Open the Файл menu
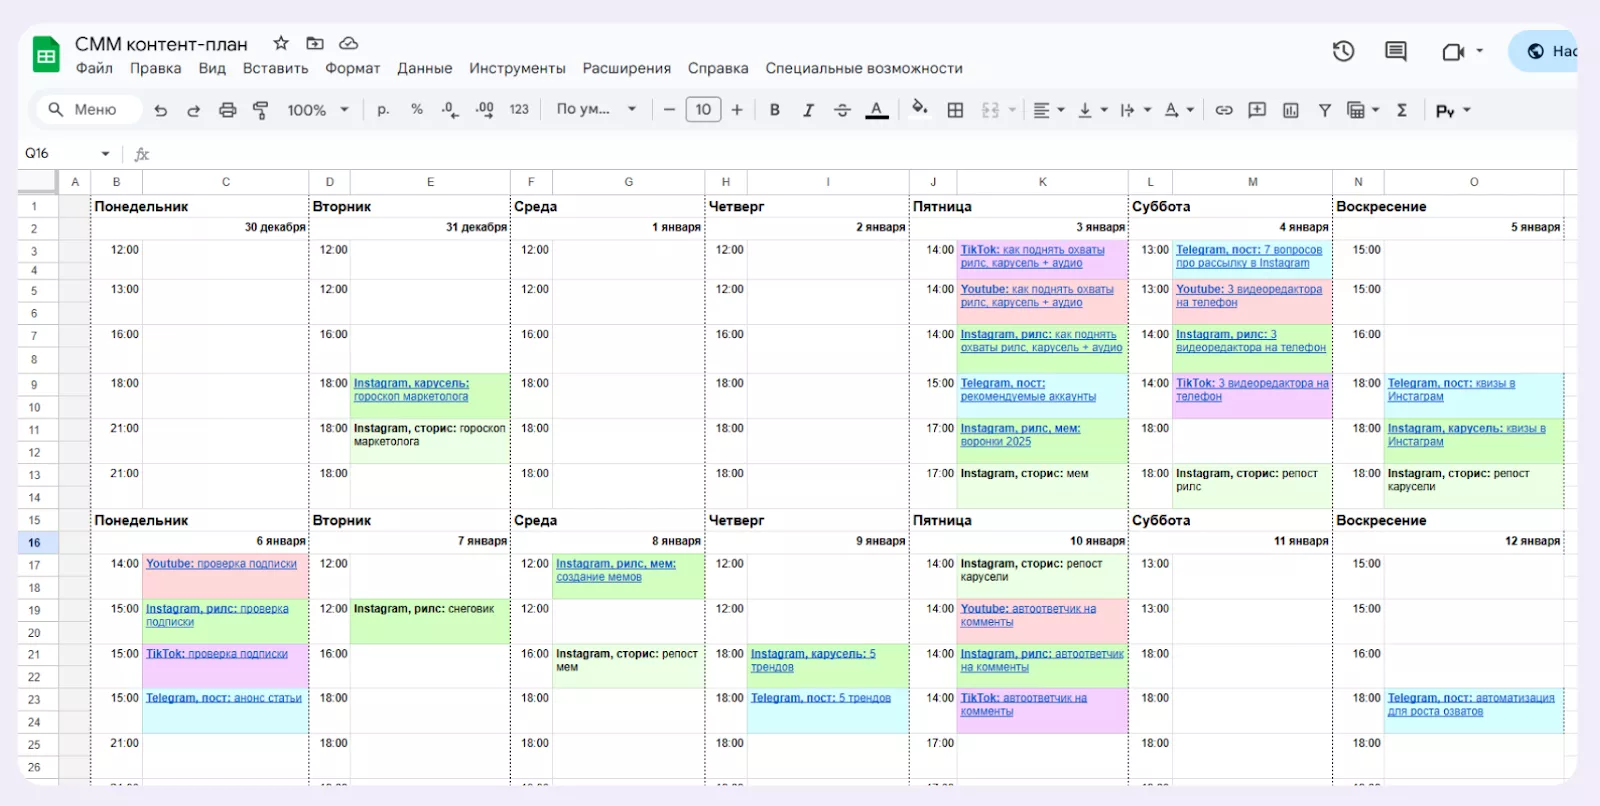The width and height of the screenshot is (1600, 806). pyautogui.click(x=94, y=68)
